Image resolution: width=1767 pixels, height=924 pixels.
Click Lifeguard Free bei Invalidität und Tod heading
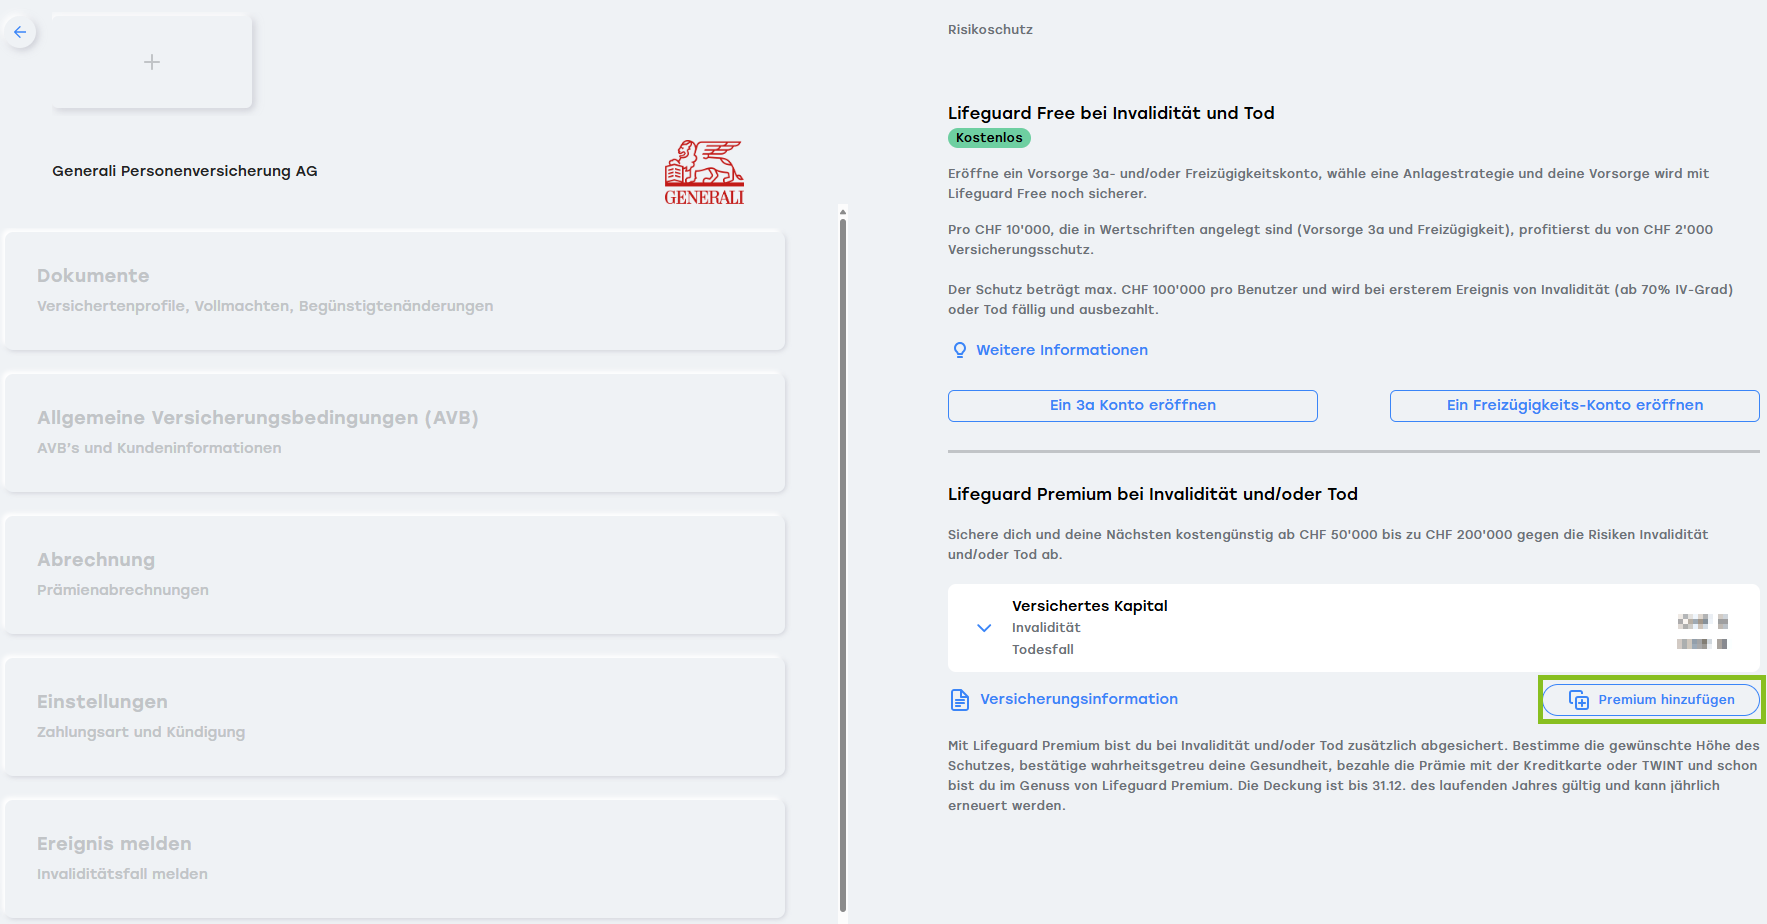point(1111,113)
